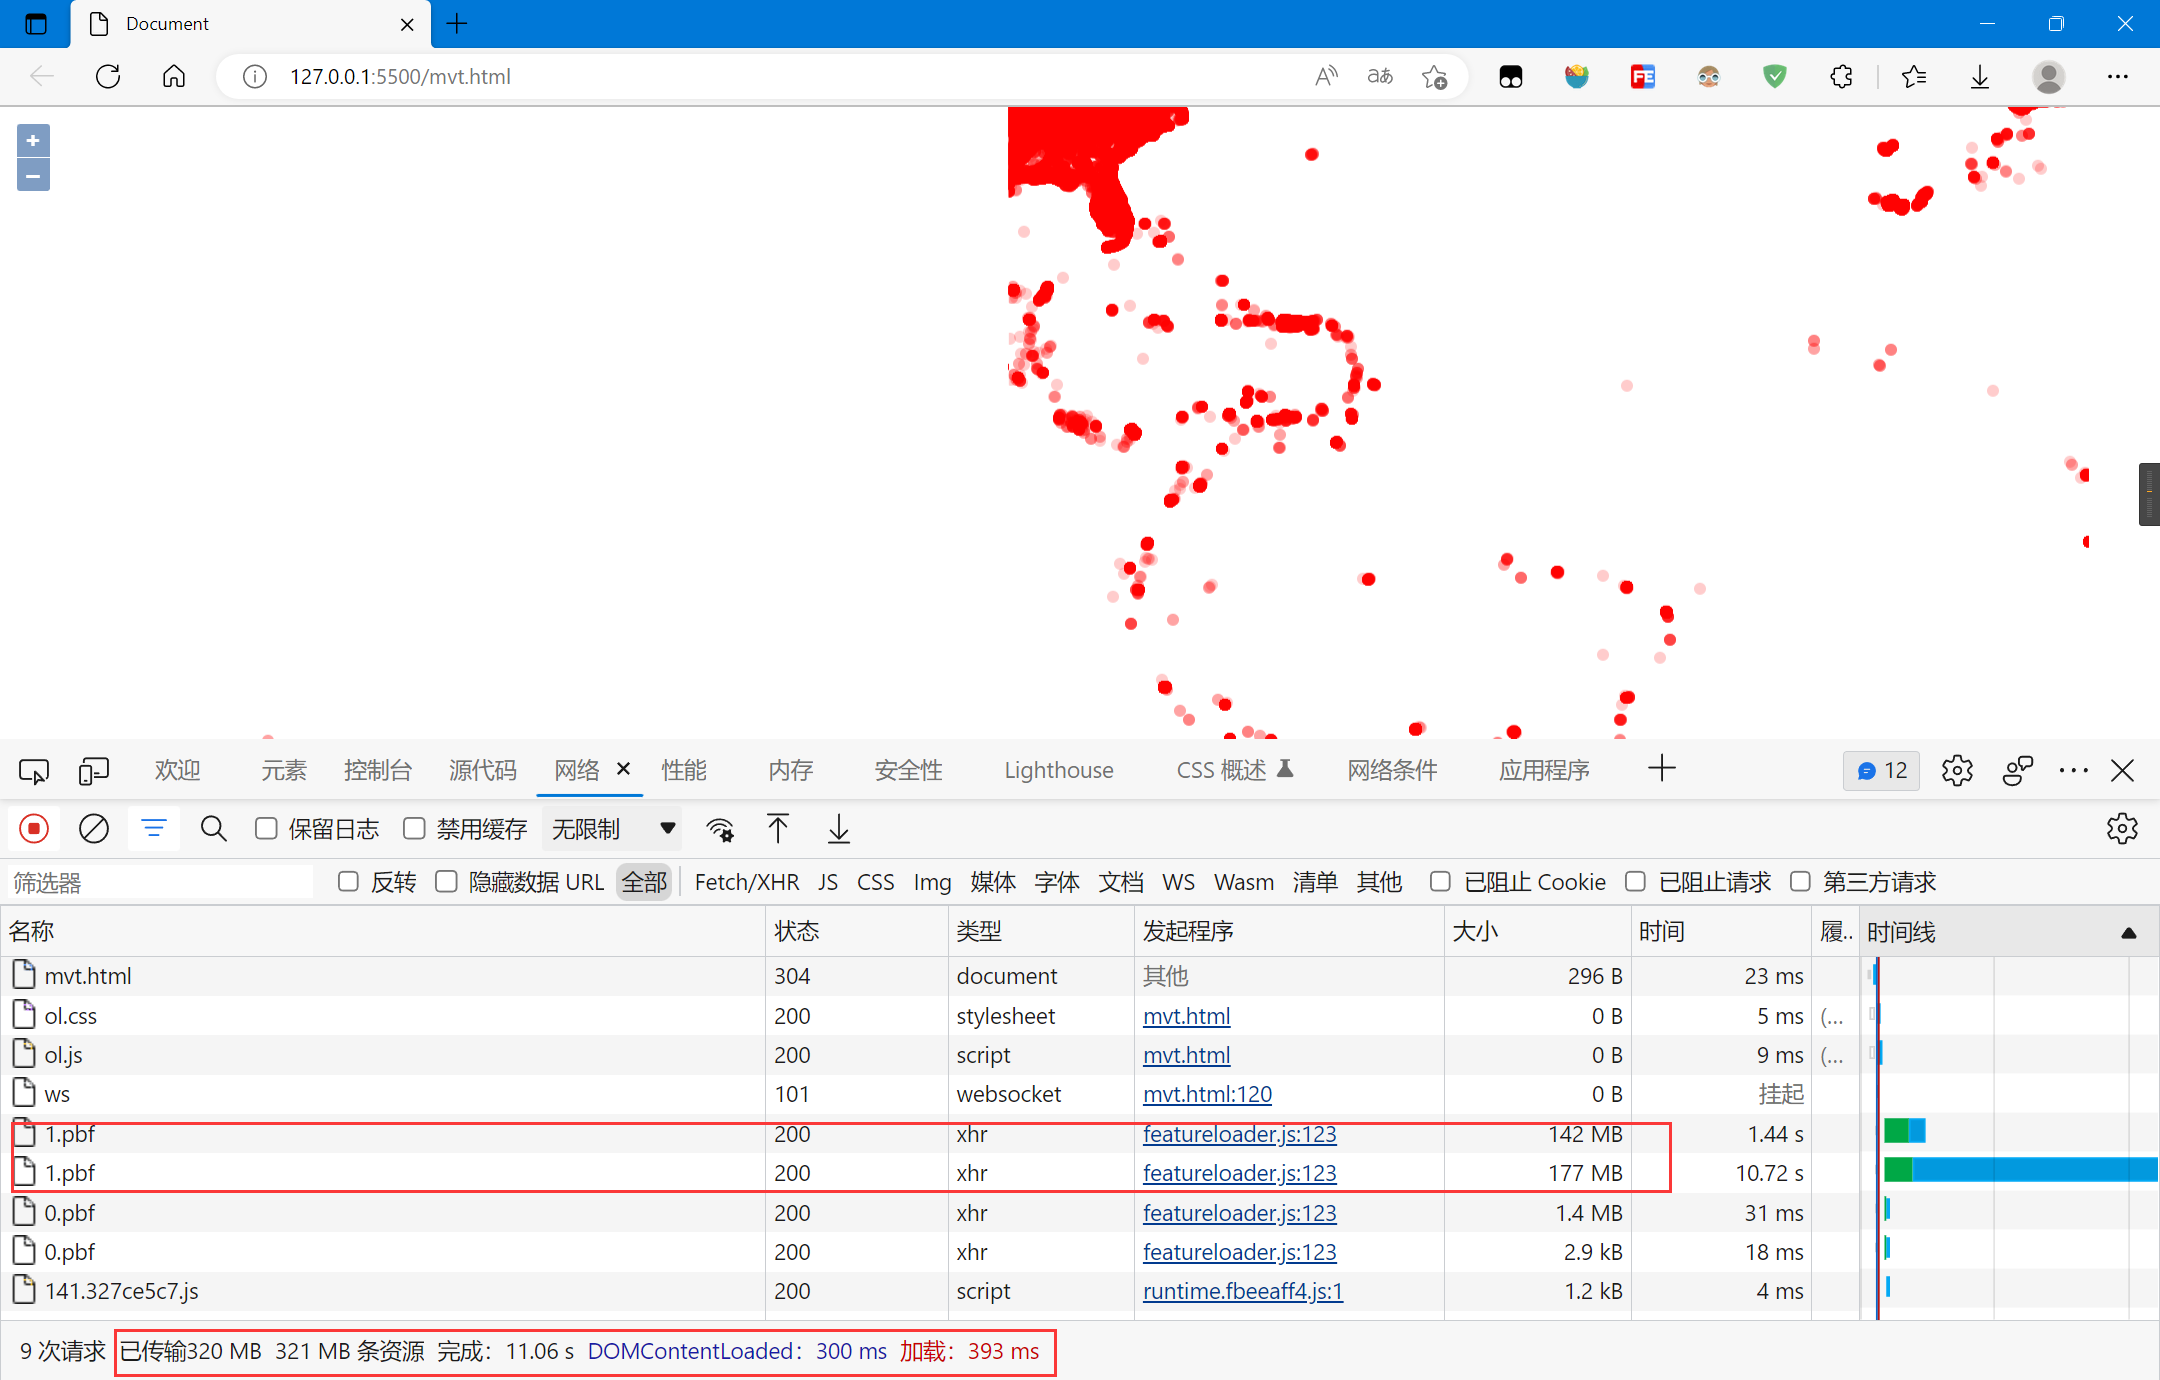The height and width of the screenshot is (1380, 2160).
Task: Open a new browser tab
Action: pyautogui.click(x=457, y=24)
